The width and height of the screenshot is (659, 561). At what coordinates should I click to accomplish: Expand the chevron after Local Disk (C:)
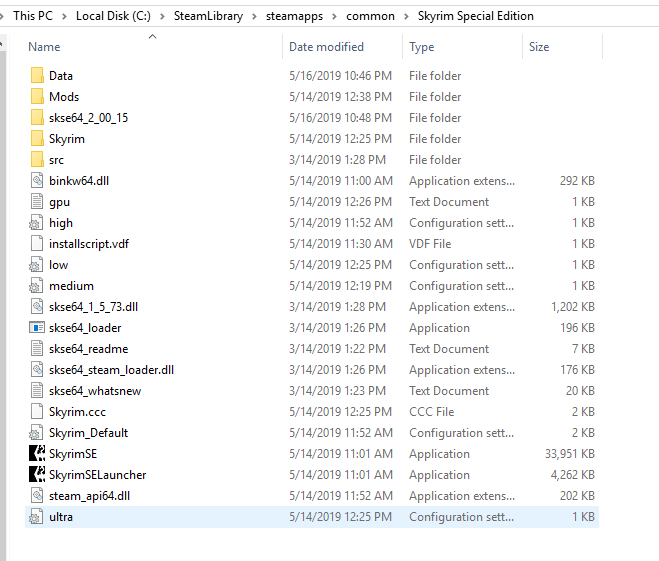[162, 16]
